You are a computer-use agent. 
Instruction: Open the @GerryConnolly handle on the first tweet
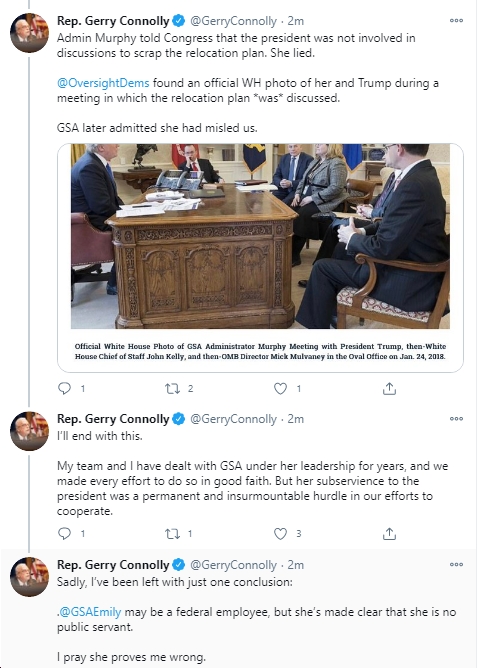[233, 21]
